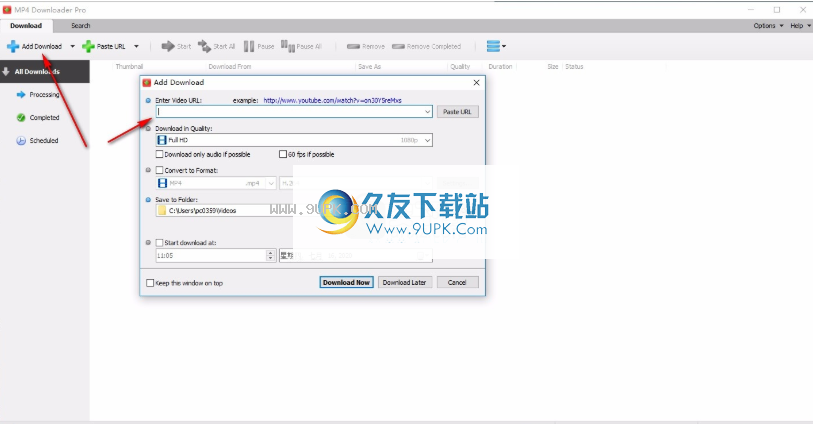Expand the MP4 format dropdown
This screenshot has height=424, width=813.
271,183
